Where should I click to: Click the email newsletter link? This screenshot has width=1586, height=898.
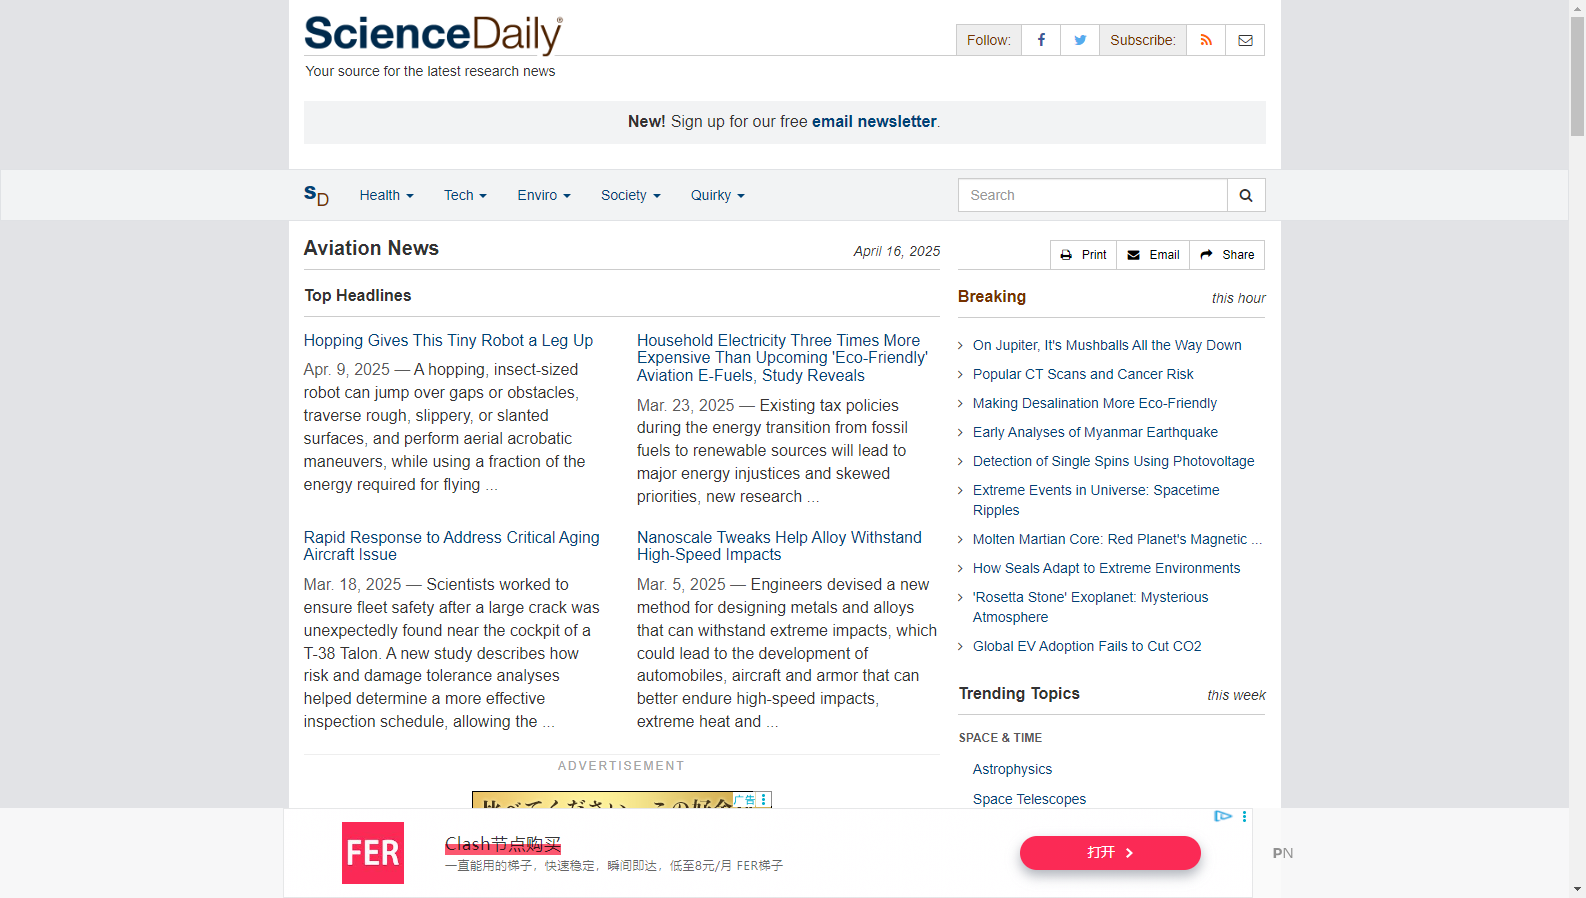click(x=874, y=122)
